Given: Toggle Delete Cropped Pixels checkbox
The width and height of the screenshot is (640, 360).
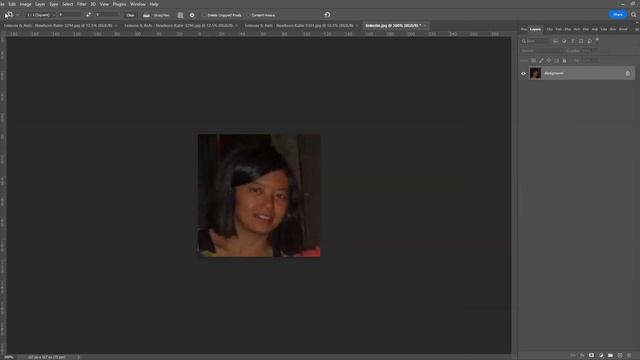Looking at the screenshot, I should click(204, 15).
